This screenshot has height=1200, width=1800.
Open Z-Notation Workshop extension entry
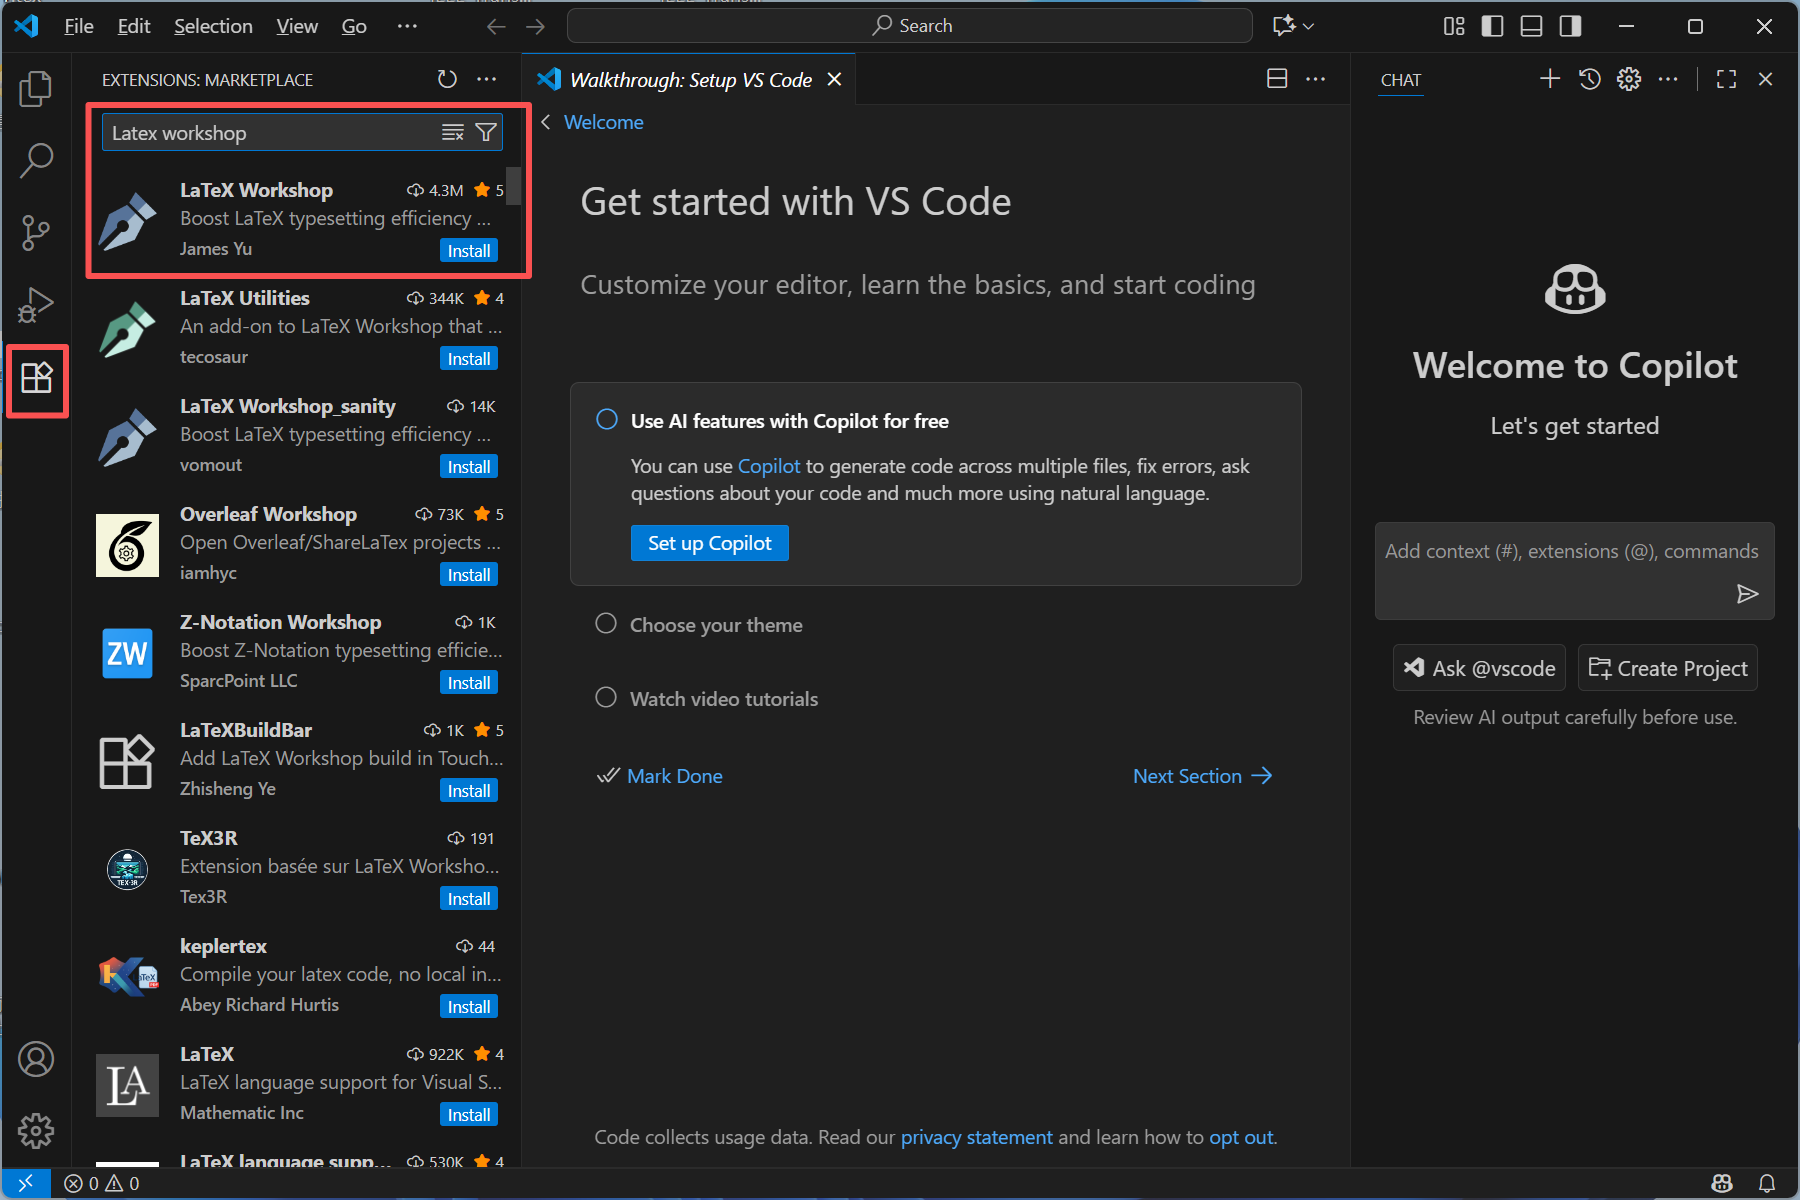(x=299, y=652)
